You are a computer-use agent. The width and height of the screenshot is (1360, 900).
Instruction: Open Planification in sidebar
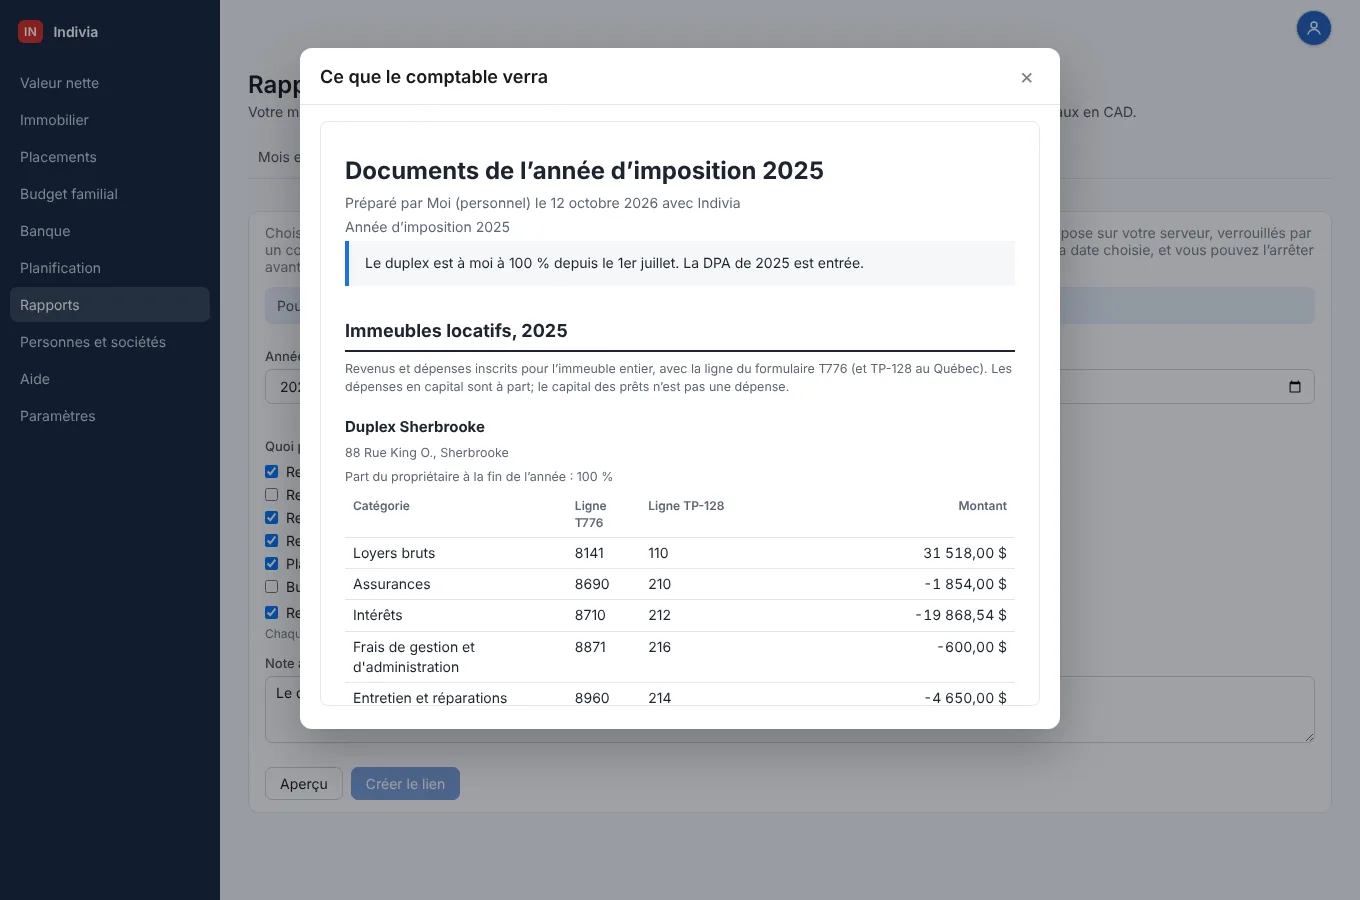(110, 268)
